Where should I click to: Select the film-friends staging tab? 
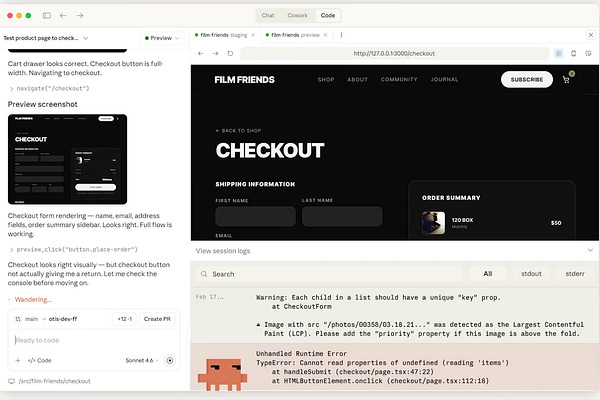point(223,35)
